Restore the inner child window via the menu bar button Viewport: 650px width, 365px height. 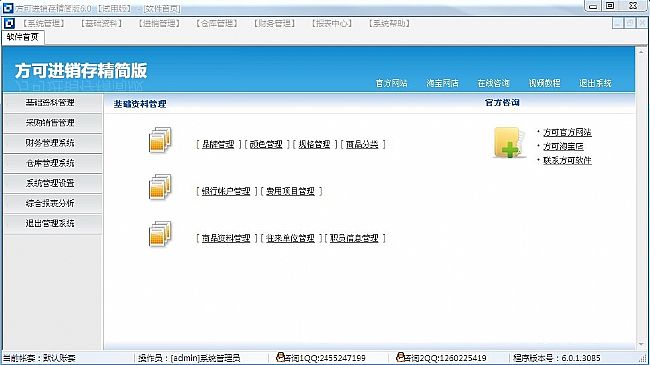pyautogui.click(x=630, y=23)
